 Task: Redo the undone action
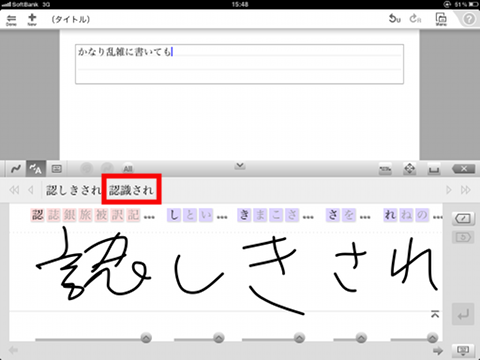pyautogui.click(x=415, y=19)
